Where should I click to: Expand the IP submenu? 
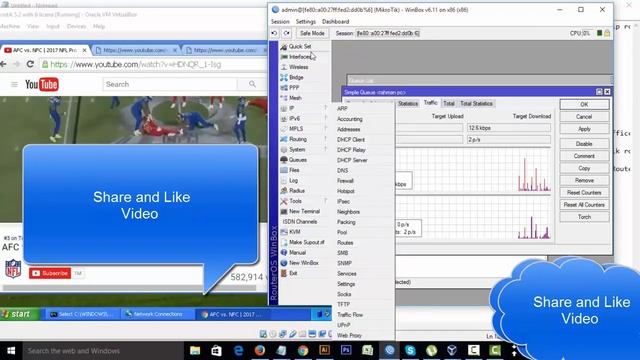304,108
